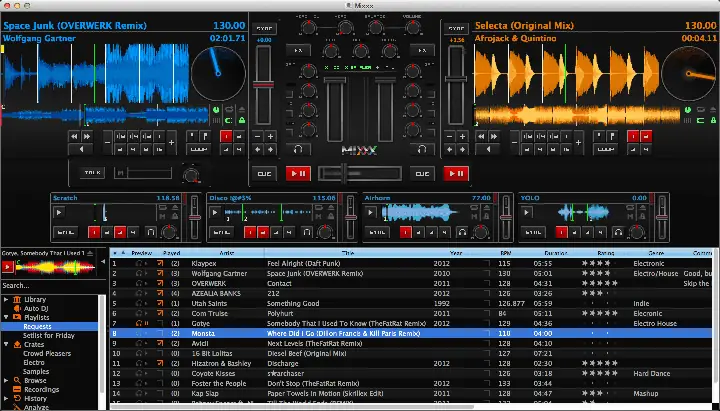Screen dimensions: 720x411
Task: Expand the History tree item
Action: (6, 399)
